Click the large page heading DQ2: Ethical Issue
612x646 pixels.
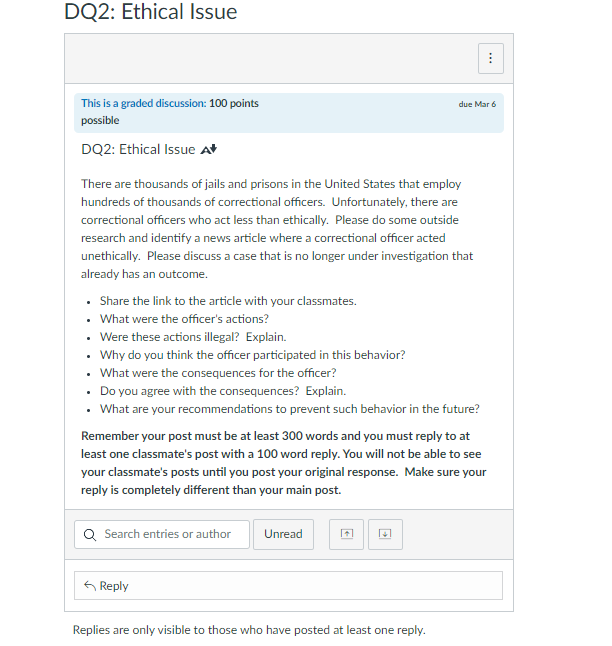[151, 12]
